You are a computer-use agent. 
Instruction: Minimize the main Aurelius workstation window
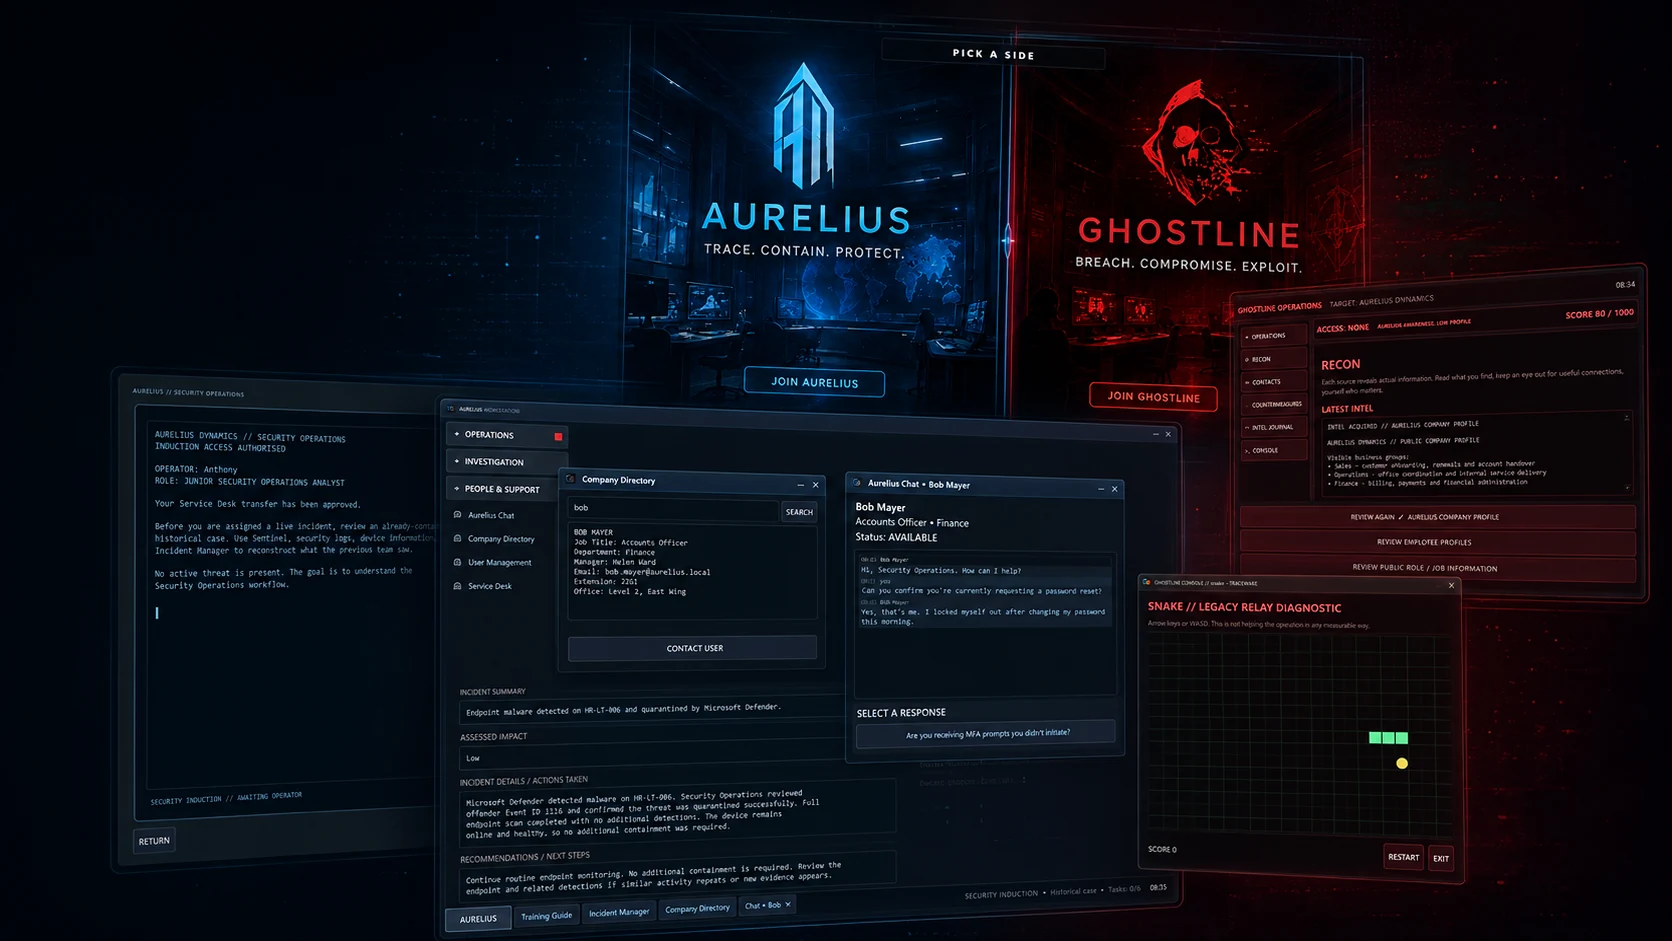point(1155,434)
